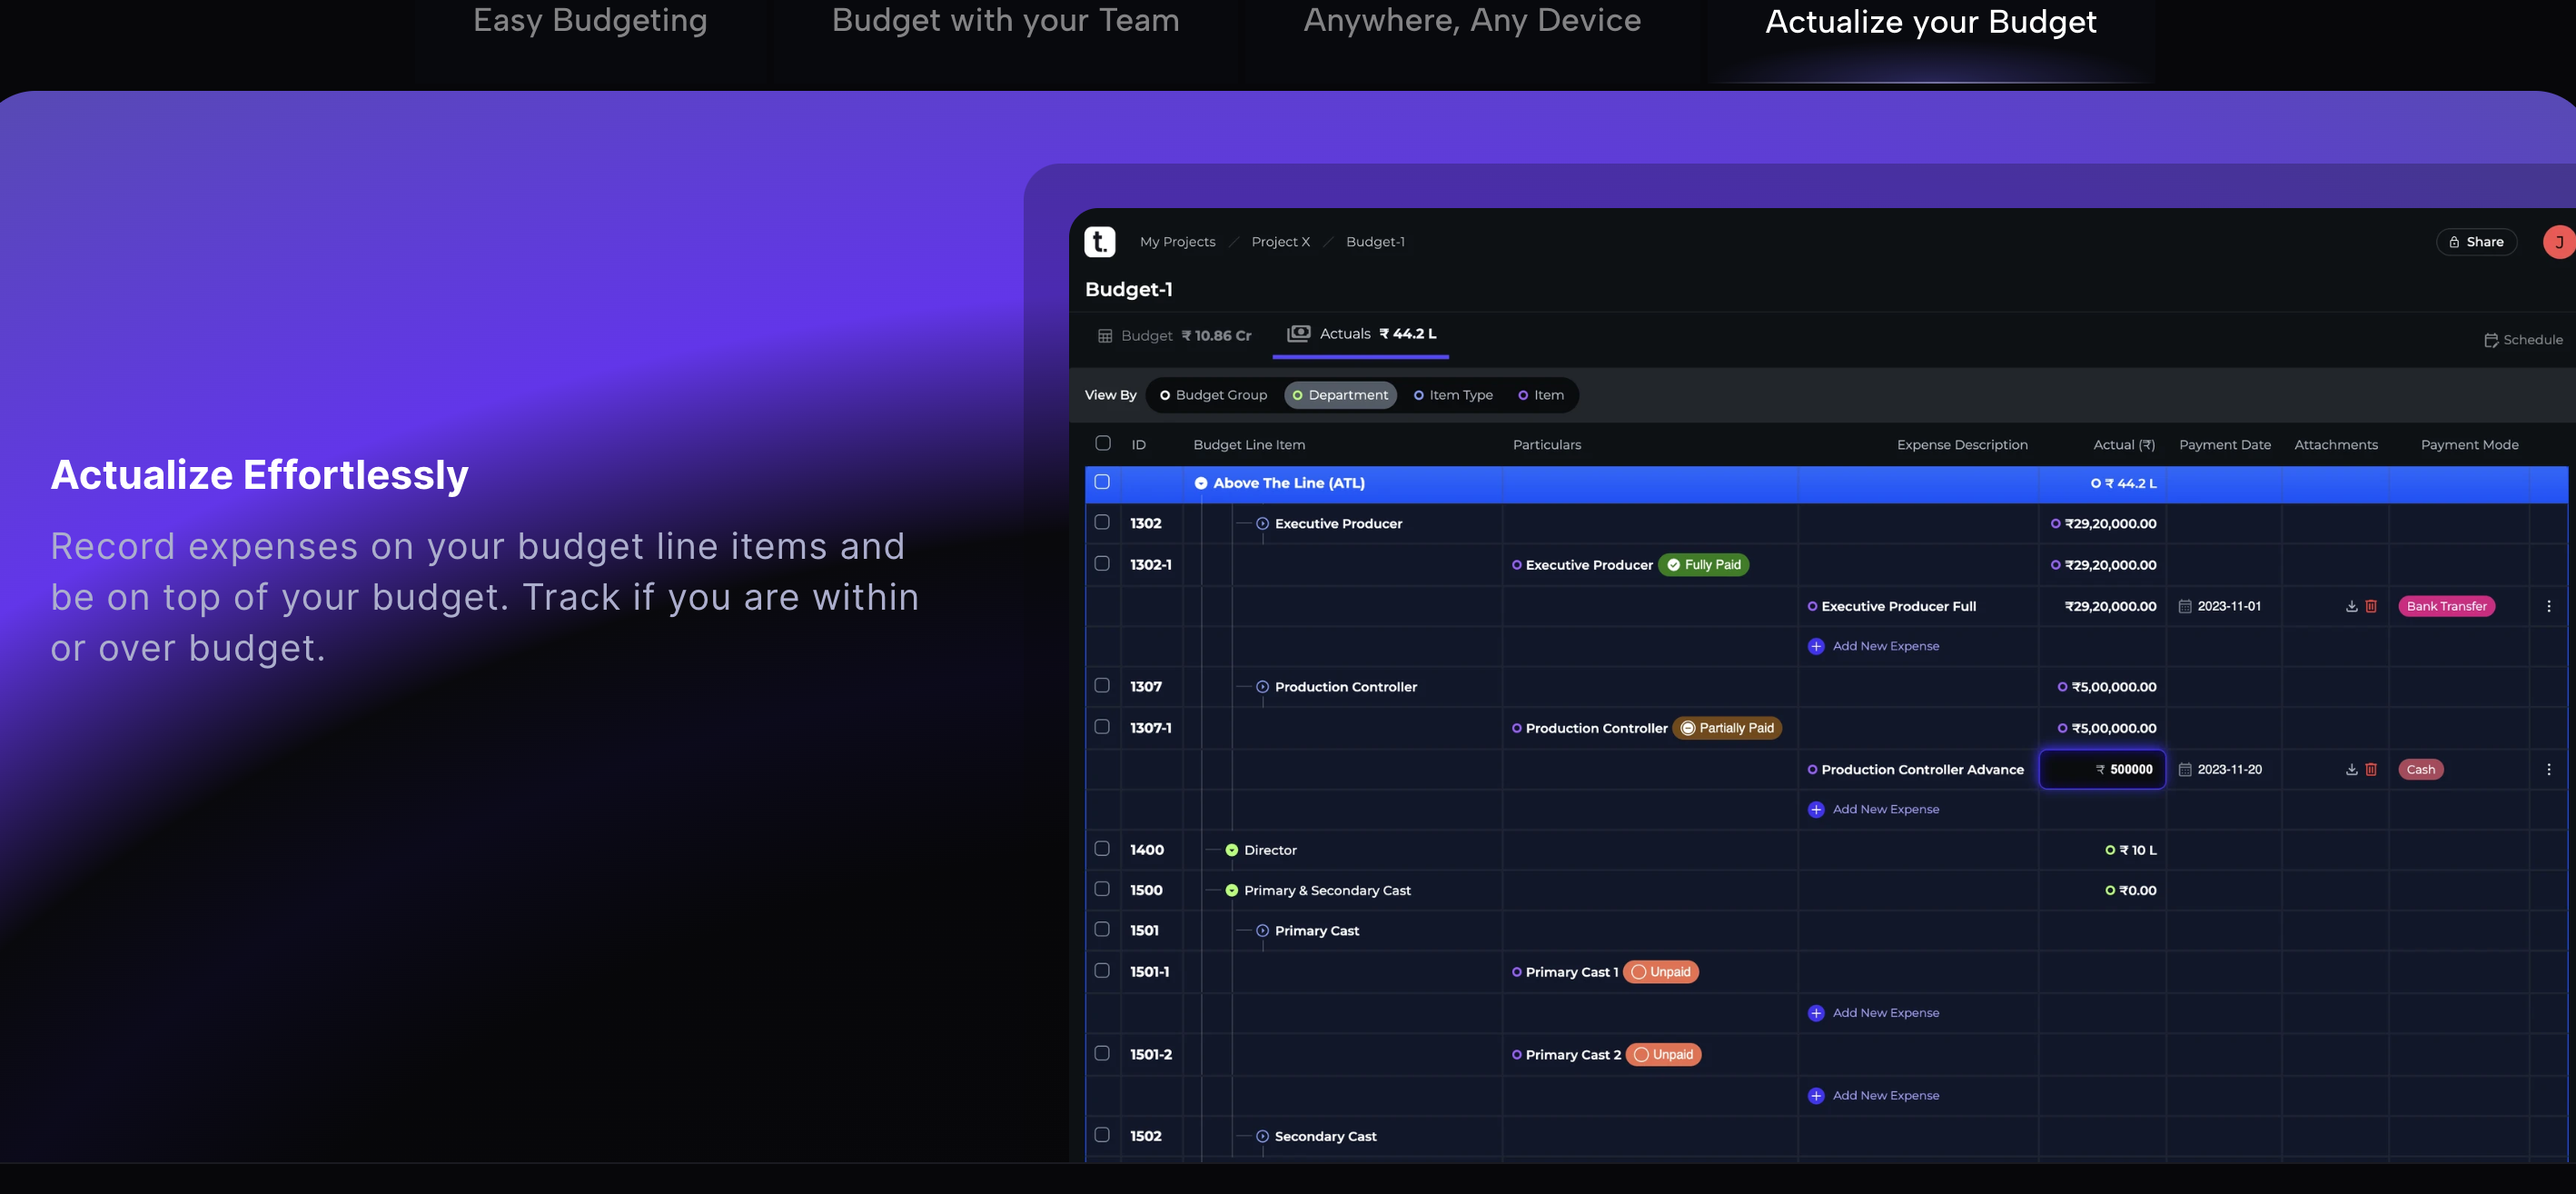Image resolution: width=2576 pixels, height=1194 pixels.
Task: Download attachment for Production Controller Advance expense
Action: [x=2352, y=769]
